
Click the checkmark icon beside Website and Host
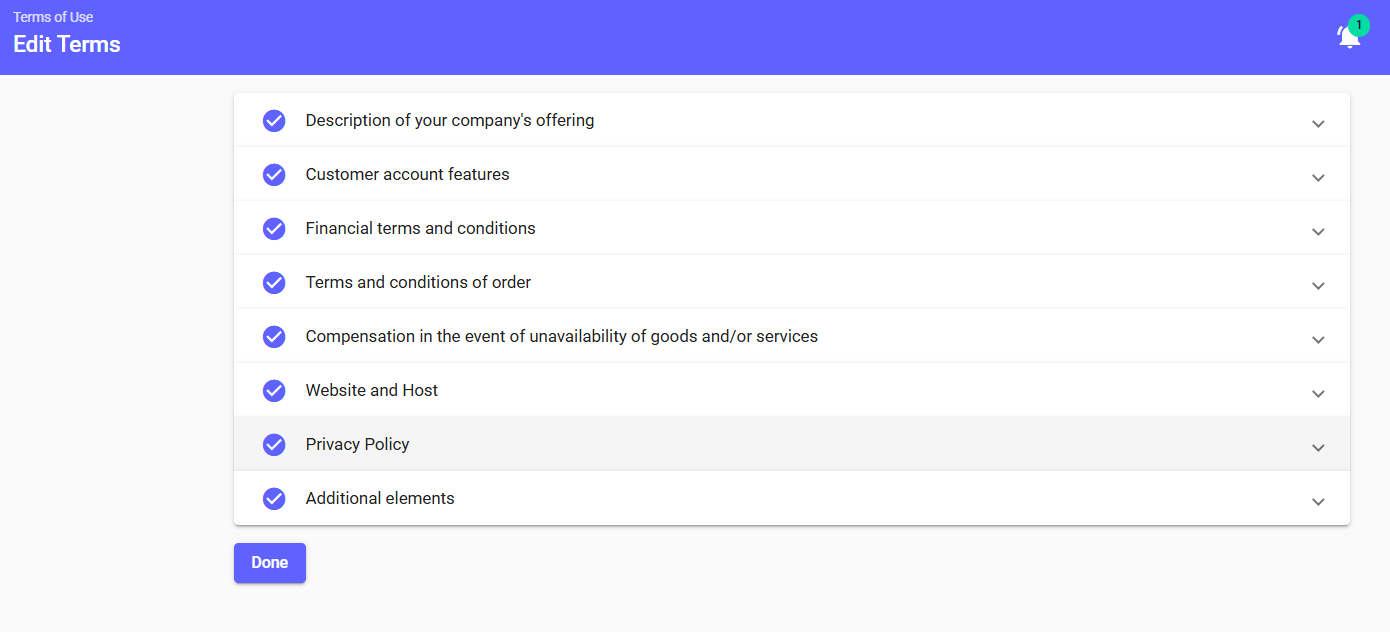point(274,391)
